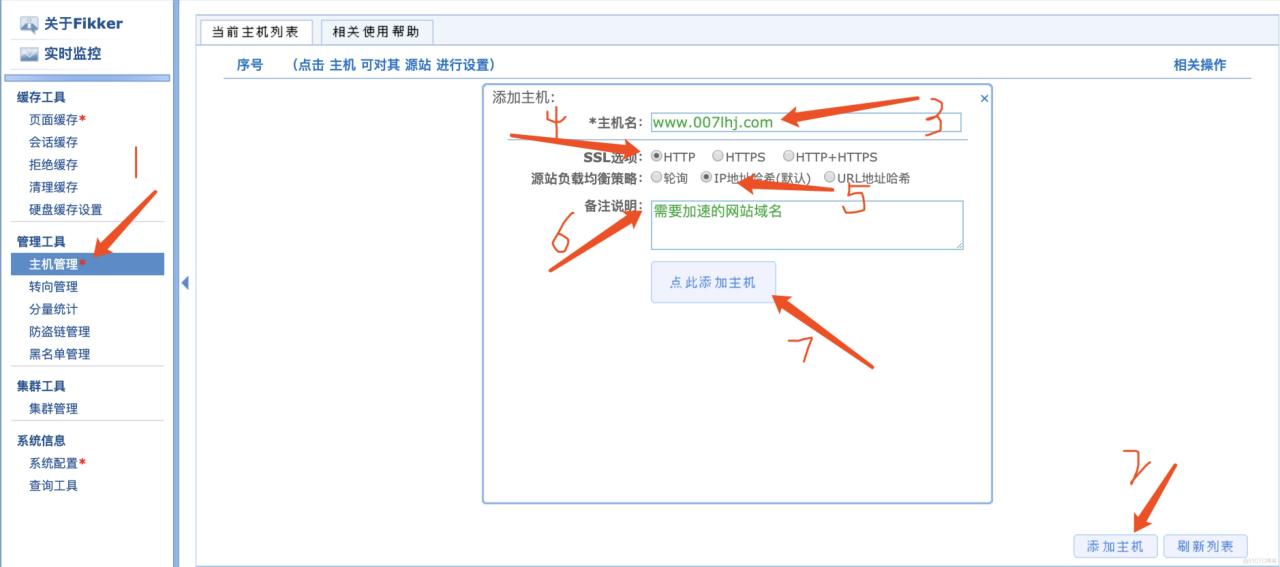Collapse sidebar with the blue arrow
This screenshot has width=1280, height=567.
point(185,283)
